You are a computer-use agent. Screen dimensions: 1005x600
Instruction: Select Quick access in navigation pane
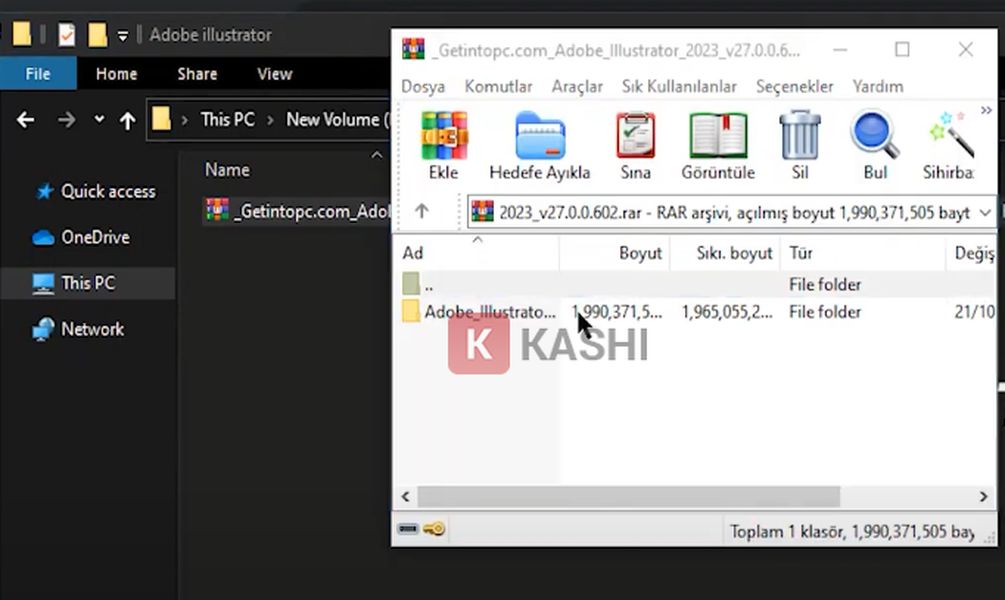point(108,191)
